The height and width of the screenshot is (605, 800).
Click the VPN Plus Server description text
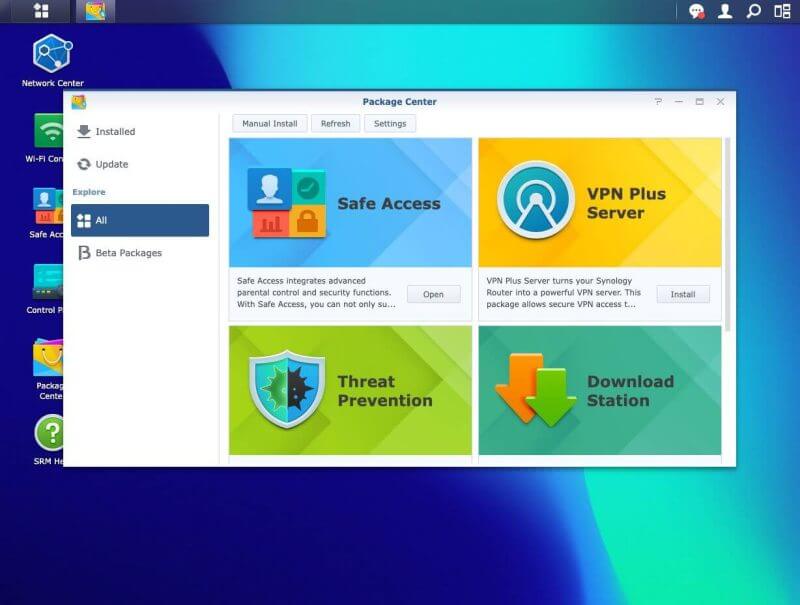coord(563,292)
